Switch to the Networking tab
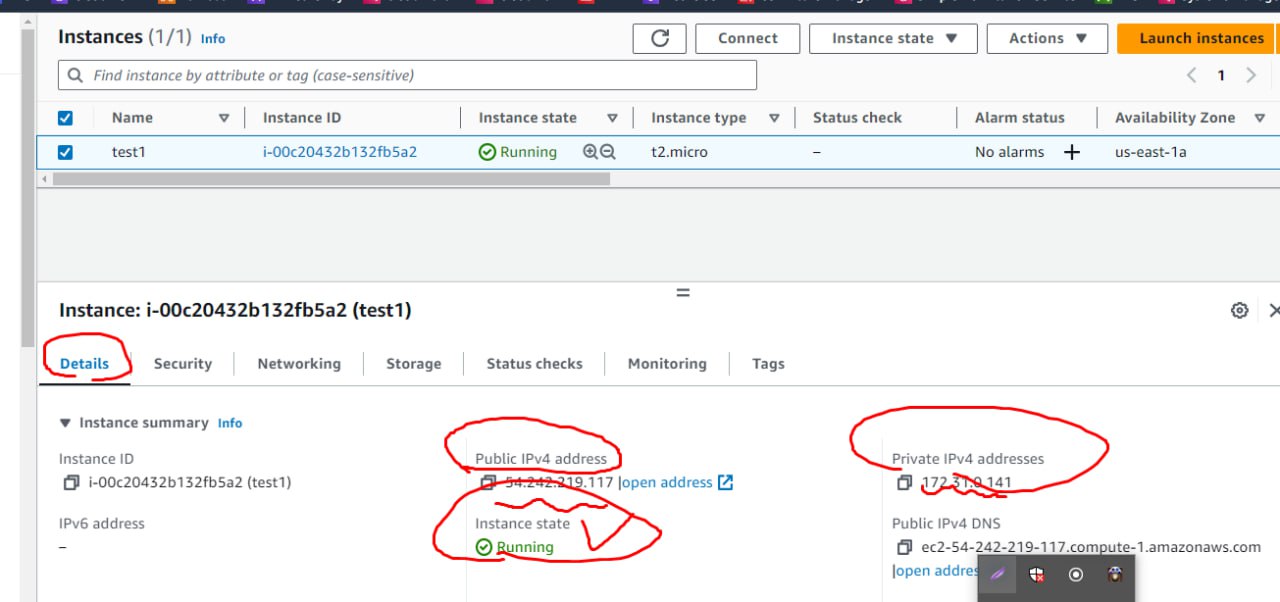Screen dimensions: 1280x602 (x=299, y=364)
